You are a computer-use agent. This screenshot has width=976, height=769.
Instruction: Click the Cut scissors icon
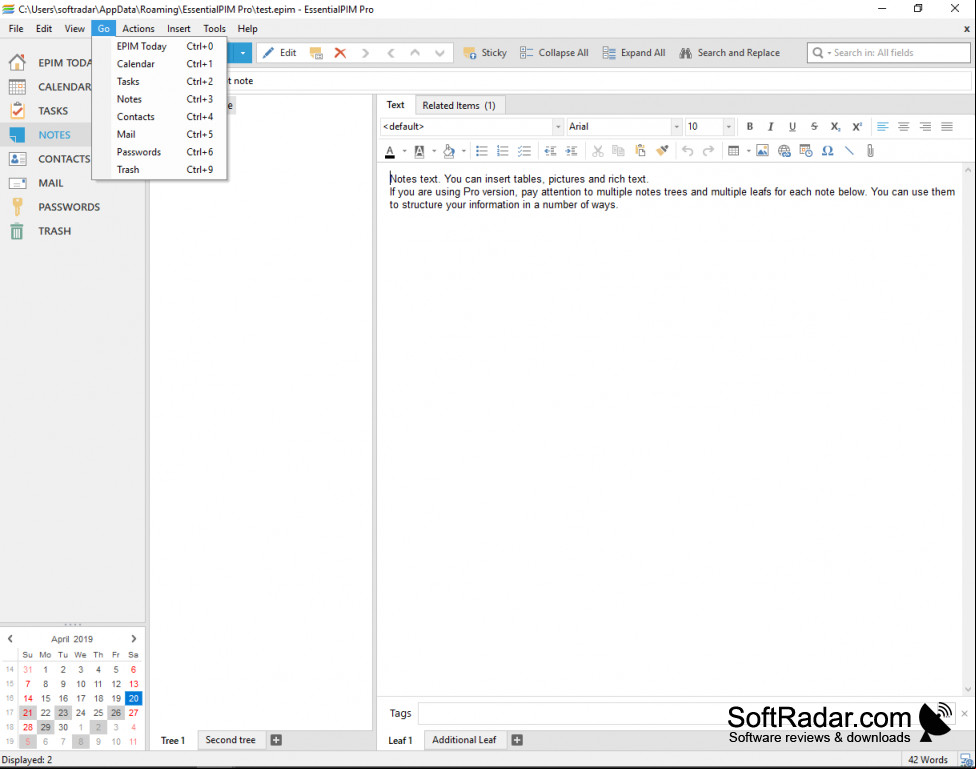click(598, 151)
